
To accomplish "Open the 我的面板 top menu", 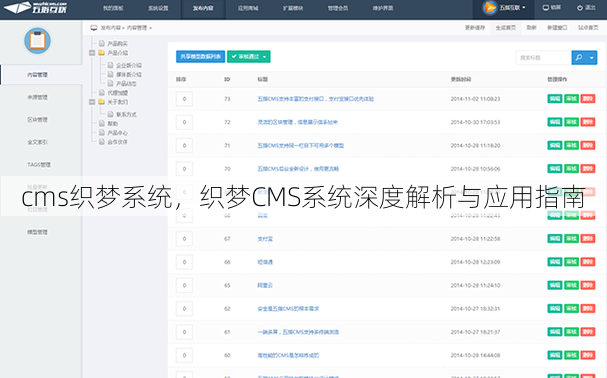I will [113, 8].
